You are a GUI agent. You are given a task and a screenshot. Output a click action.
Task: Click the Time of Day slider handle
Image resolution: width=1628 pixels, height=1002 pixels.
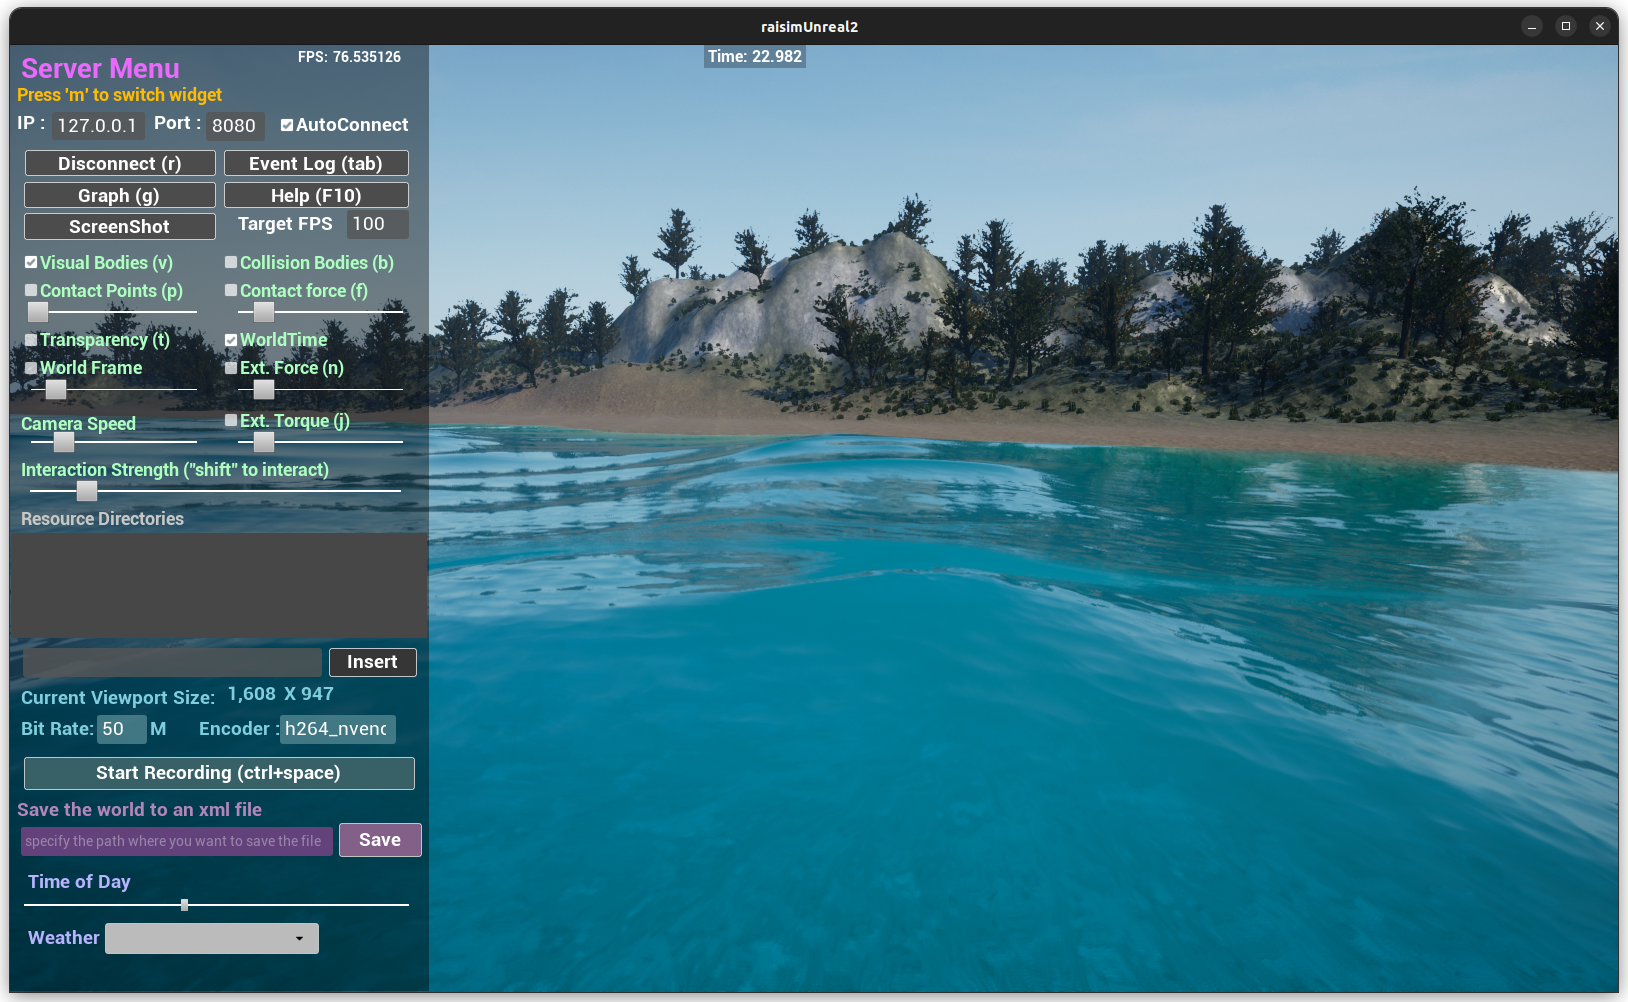[x=184, y=905]
